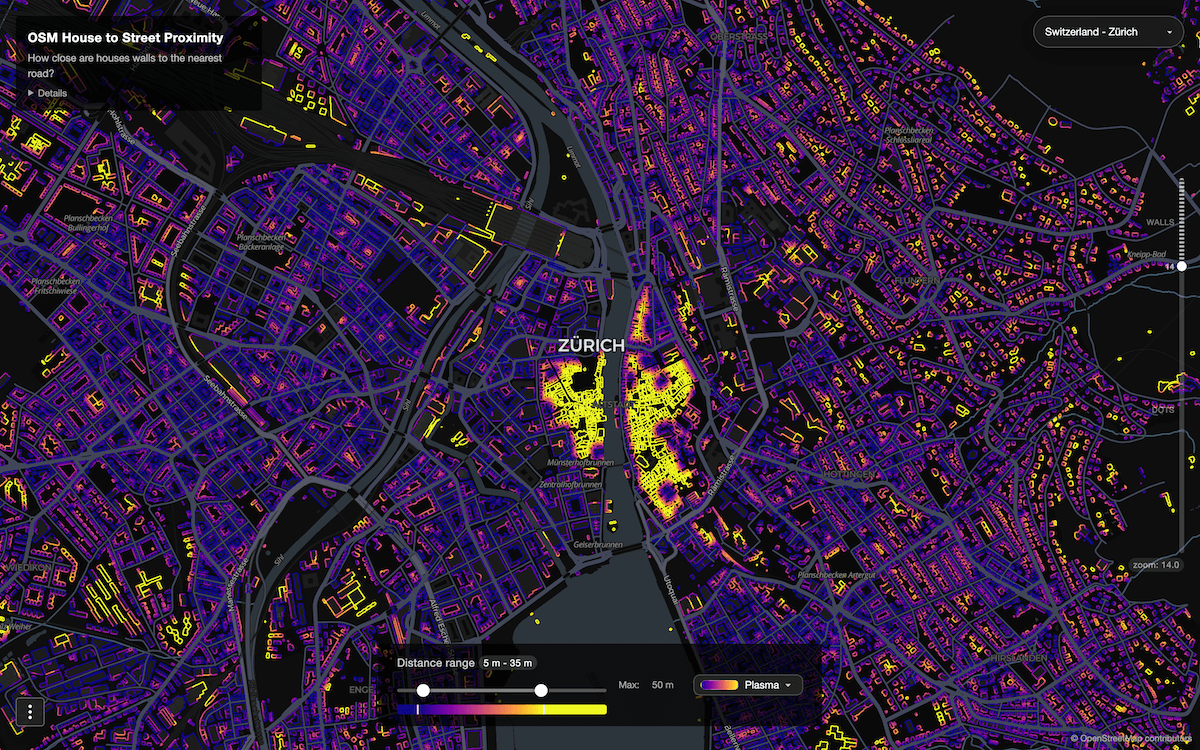The width and height of the screenshot is (1200, 750).
Task: Click the white slider handle near WALLS
Action: [1183, 265]
